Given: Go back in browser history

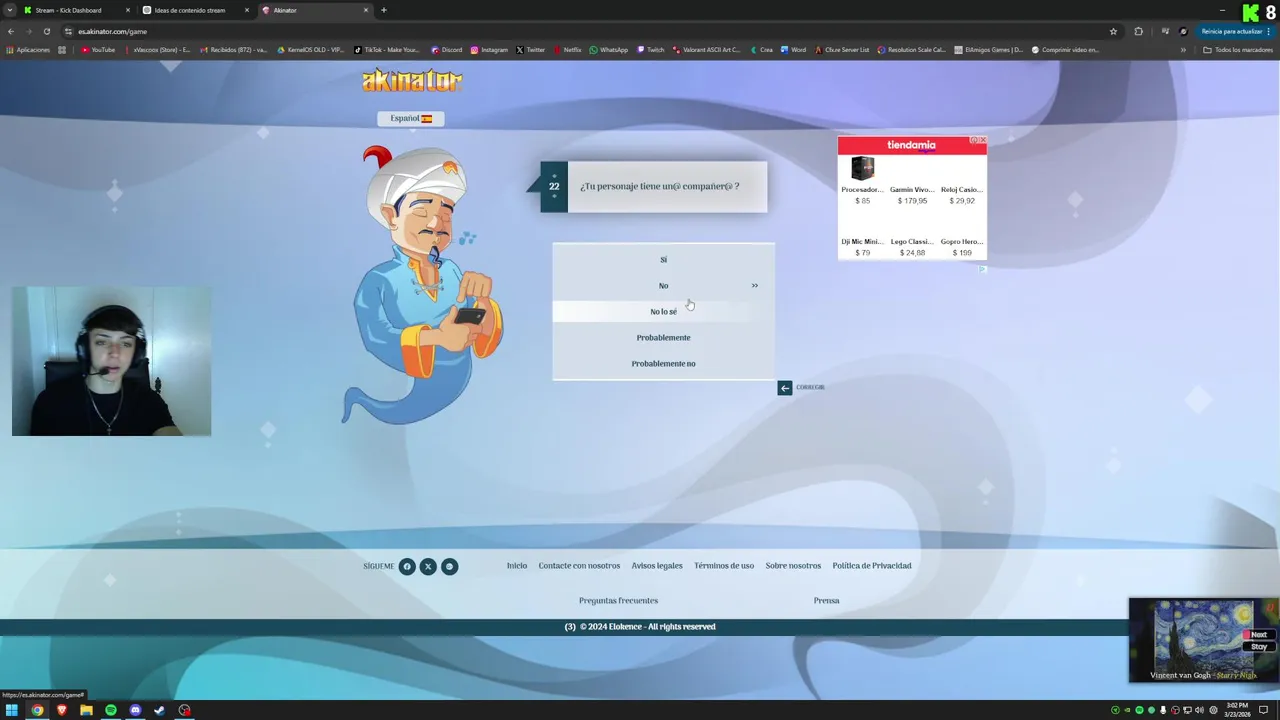Looking at the screenshot, I should coord(11,31).
